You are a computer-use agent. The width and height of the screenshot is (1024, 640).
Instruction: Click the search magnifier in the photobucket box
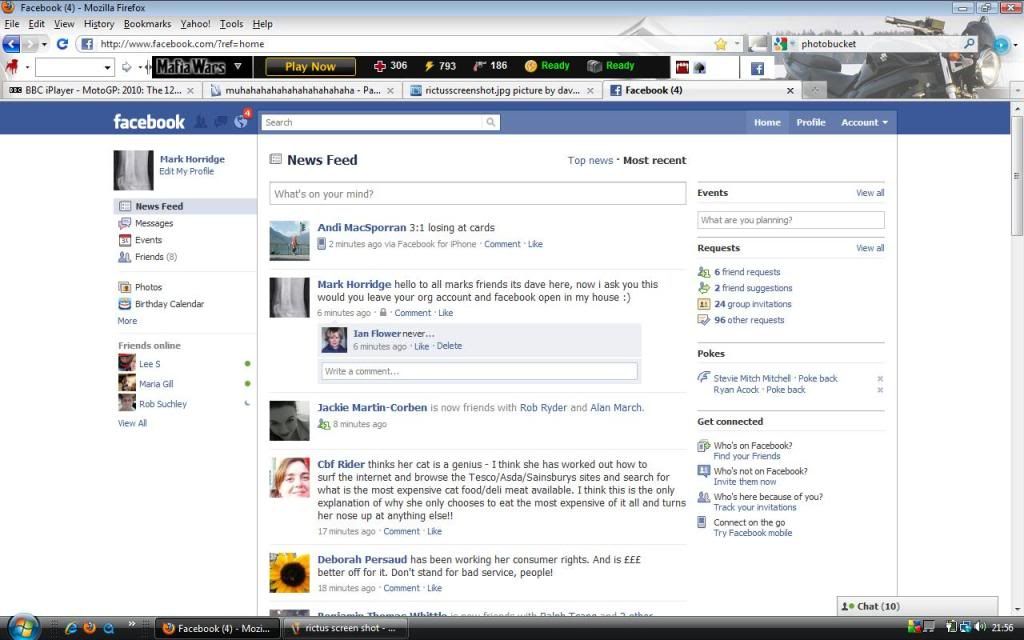click(x=969, y=44)
